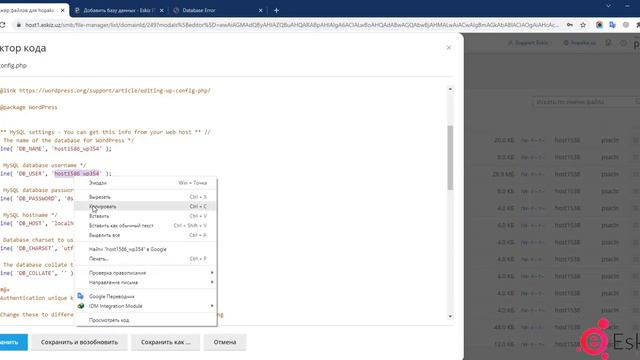Close the code editor dialog
This screenshot has width=640, height=360.
[449, 48]
